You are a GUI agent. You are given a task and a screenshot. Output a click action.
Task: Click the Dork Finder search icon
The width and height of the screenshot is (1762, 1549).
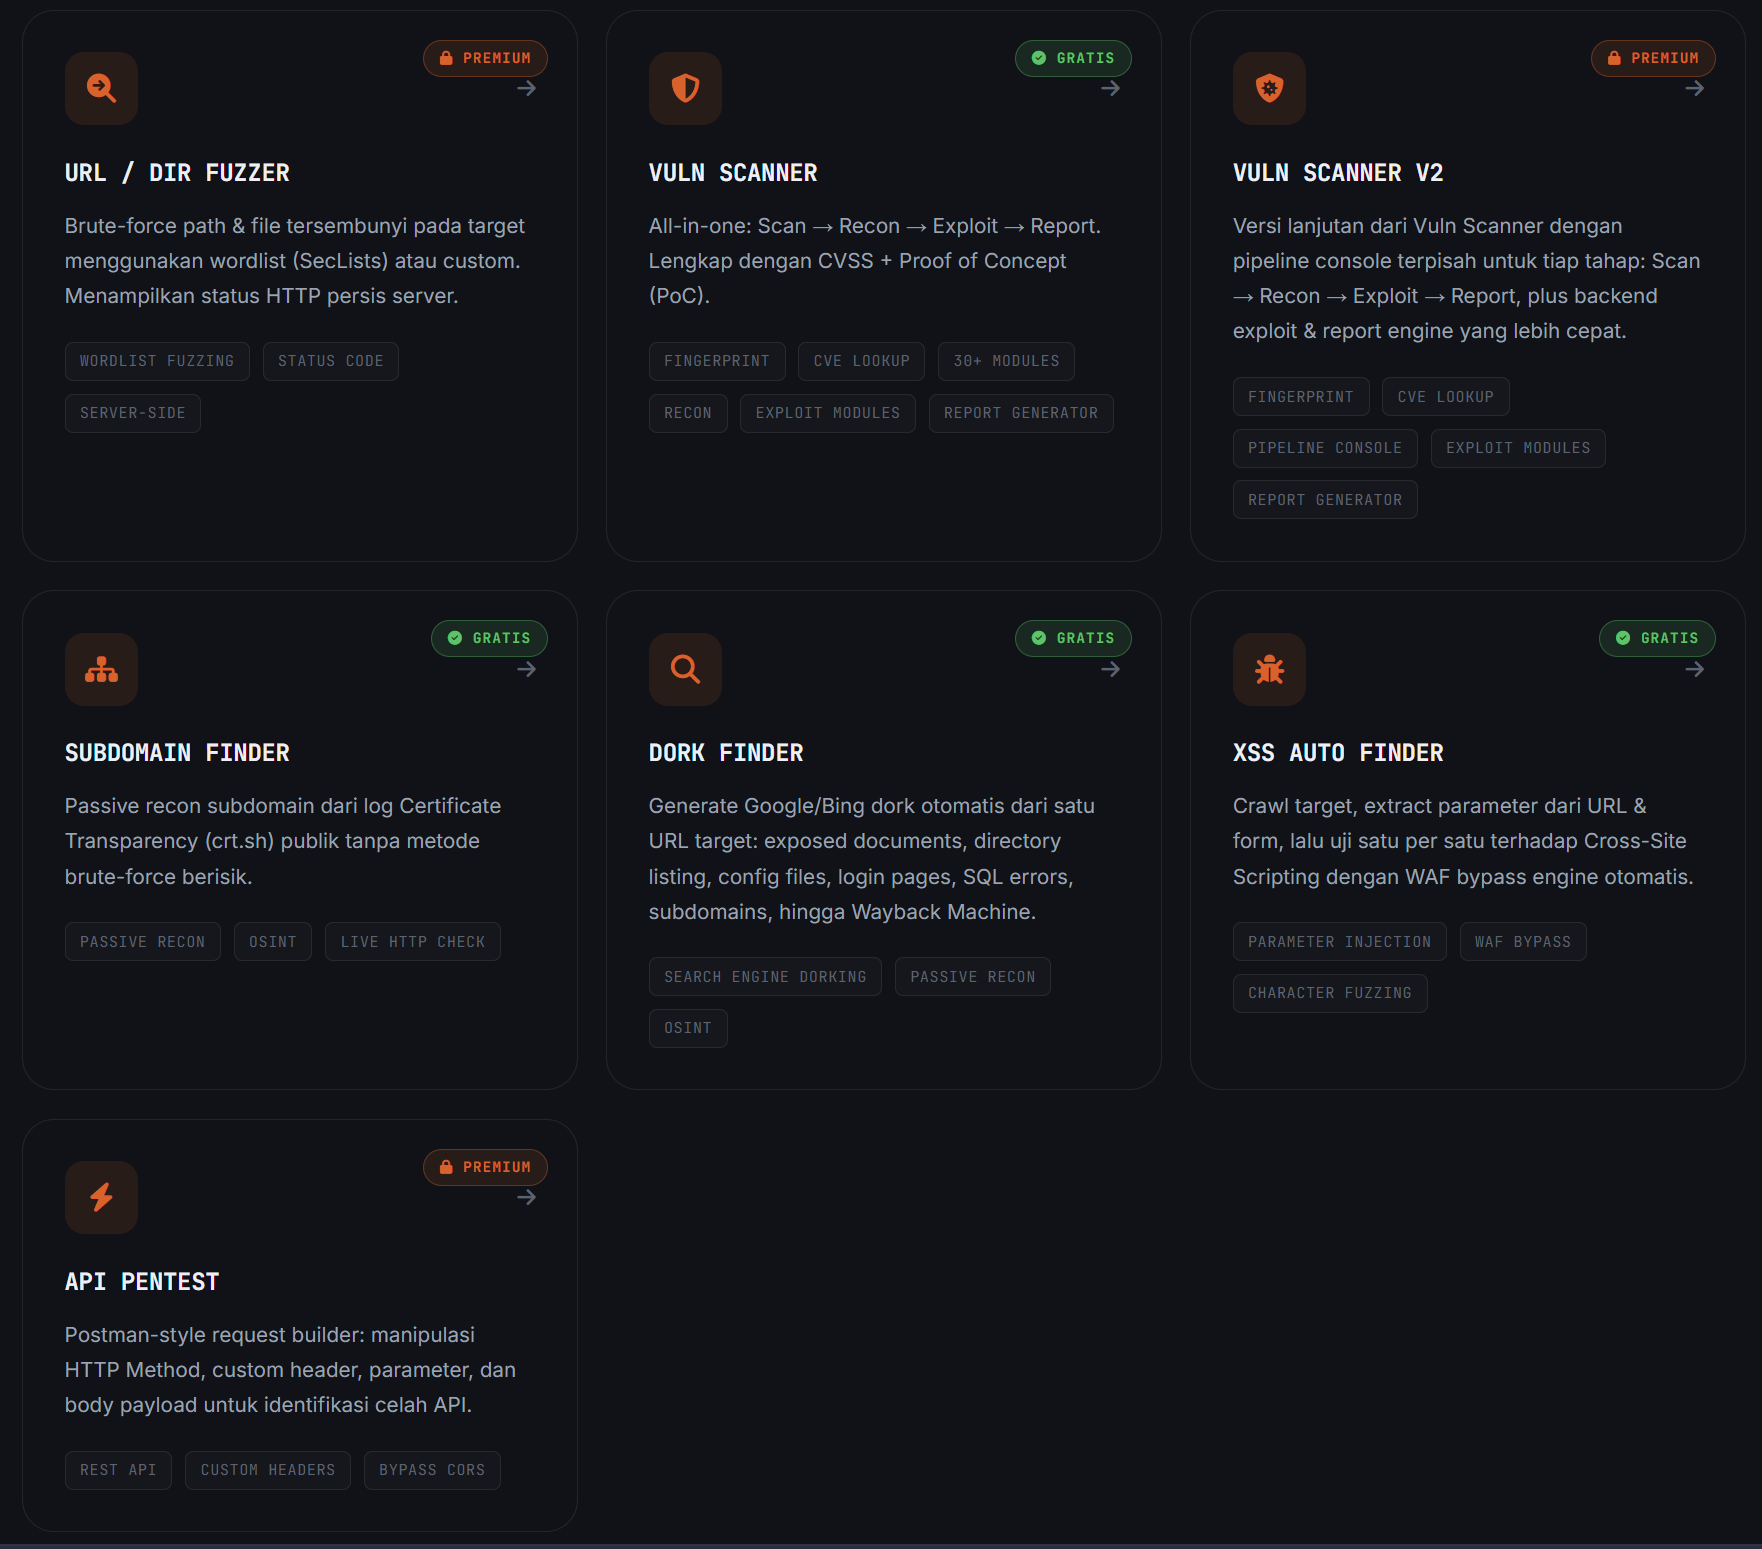point(685,669)
